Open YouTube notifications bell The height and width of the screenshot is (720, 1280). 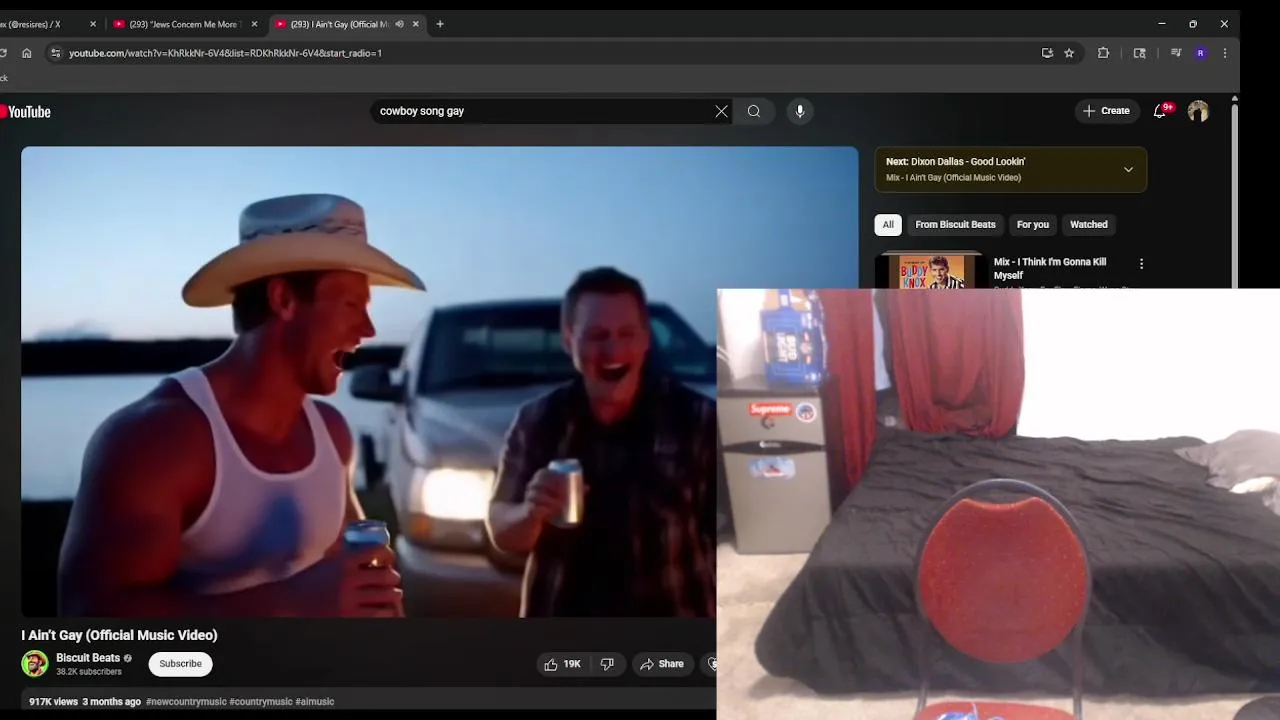(1160, 111)
